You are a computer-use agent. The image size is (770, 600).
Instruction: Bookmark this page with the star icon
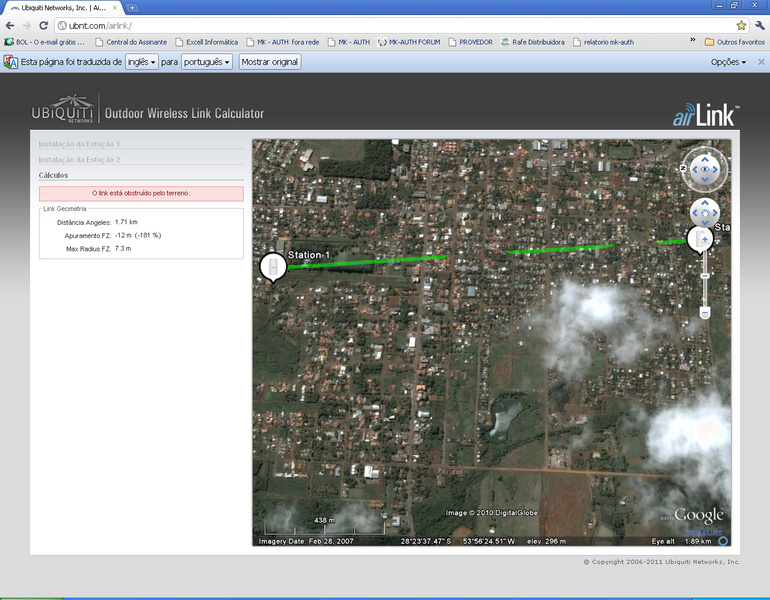click(741, 26)
